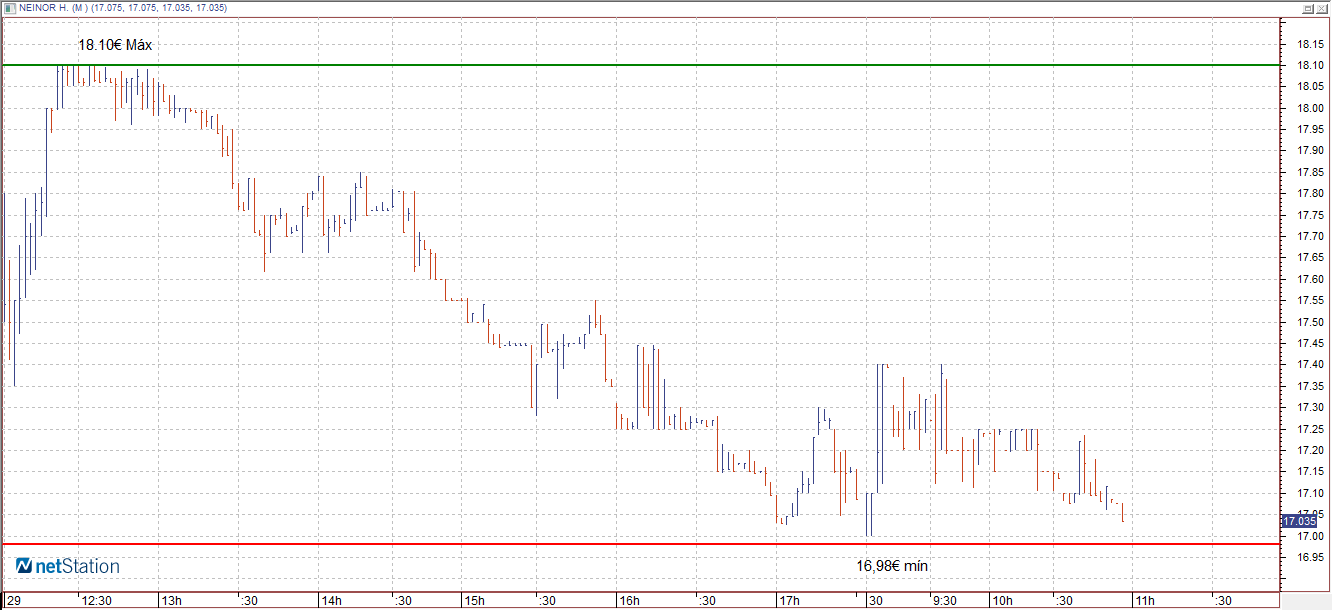This screenshot has width=1332, height=610.
Task: Click the 17.65 price axis label
Action: coord(1310,258)
